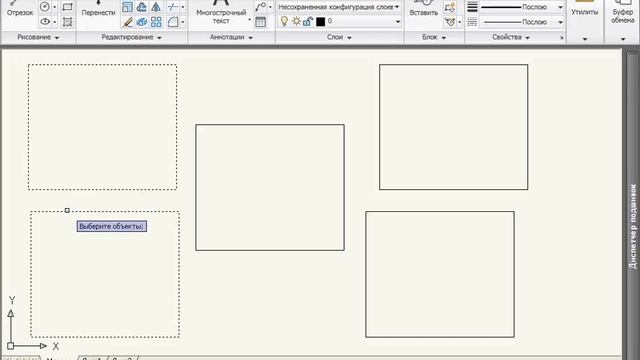Open the thin-line Послою linetype dropdown
Image resolution: width=640 pixels, height=360 pixels.
[522, 22]
